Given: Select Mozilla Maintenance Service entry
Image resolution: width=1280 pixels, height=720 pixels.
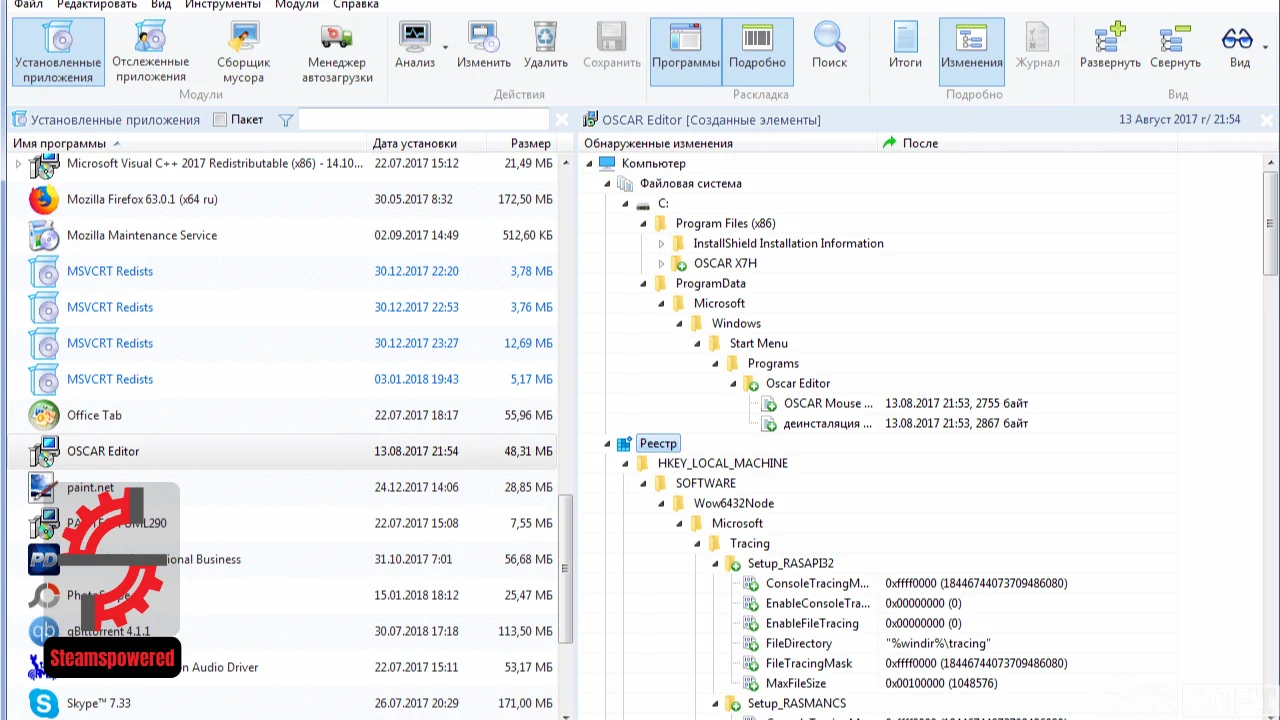Looking at the screenshot, I should pyautogui.click(x=283, y=235).
